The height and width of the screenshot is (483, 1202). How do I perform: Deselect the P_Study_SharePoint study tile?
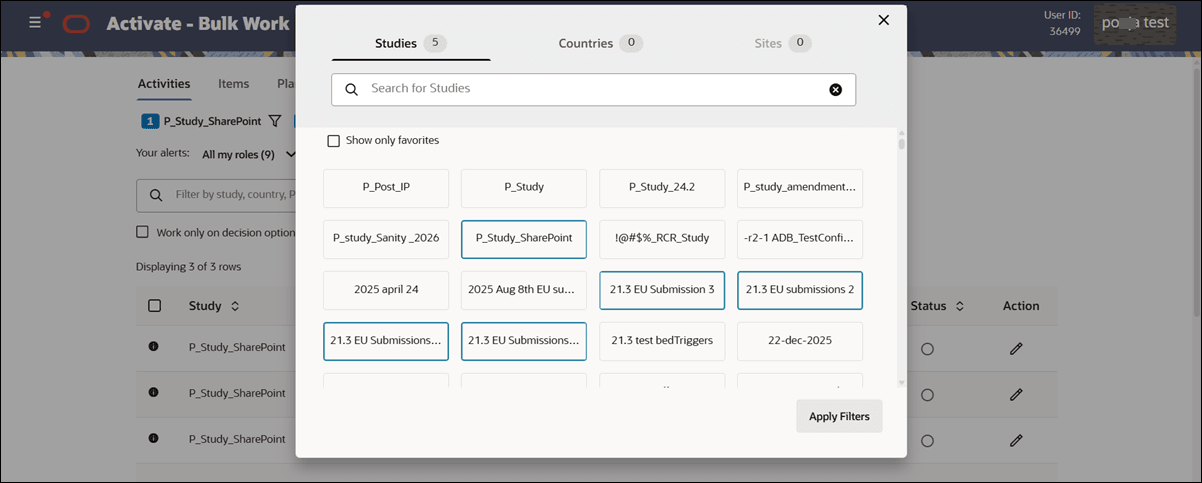(524, 239)
